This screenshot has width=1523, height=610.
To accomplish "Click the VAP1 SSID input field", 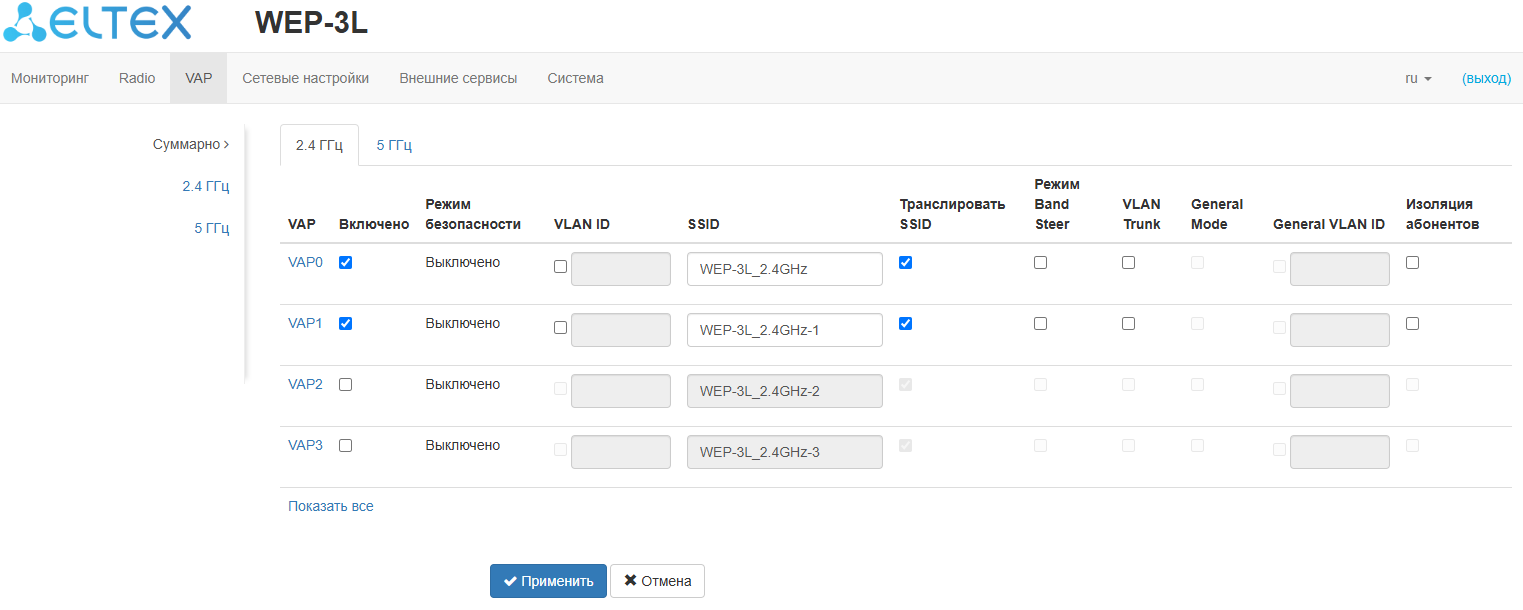I will pos(784,330).
